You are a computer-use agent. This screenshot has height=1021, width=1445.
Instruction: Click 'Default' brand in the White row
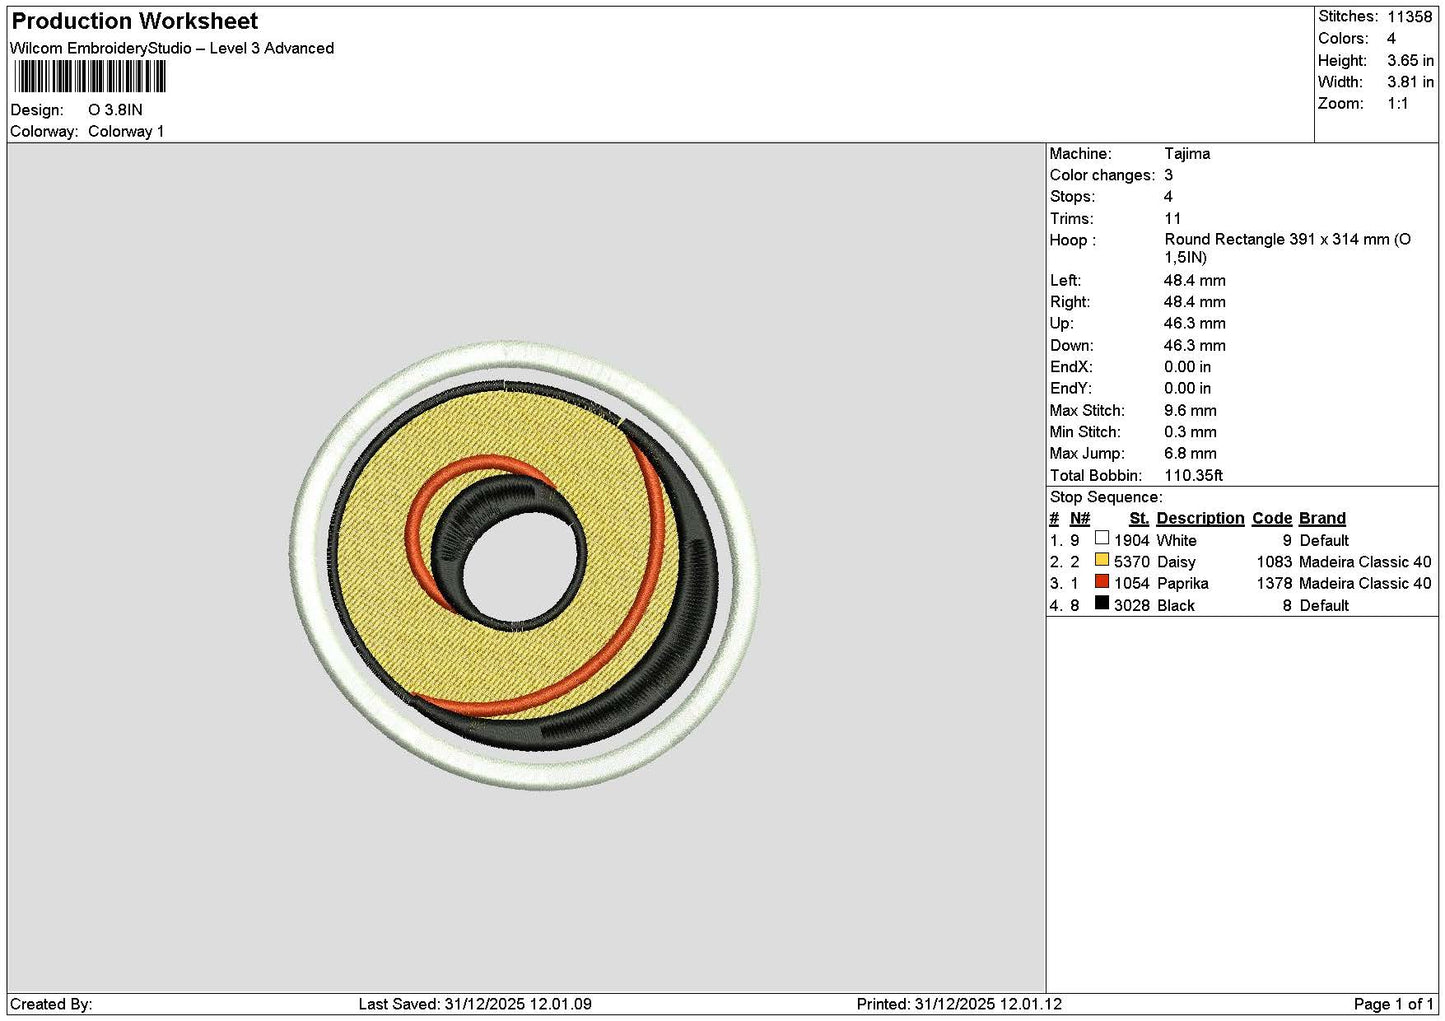[x=1324, y=541]
